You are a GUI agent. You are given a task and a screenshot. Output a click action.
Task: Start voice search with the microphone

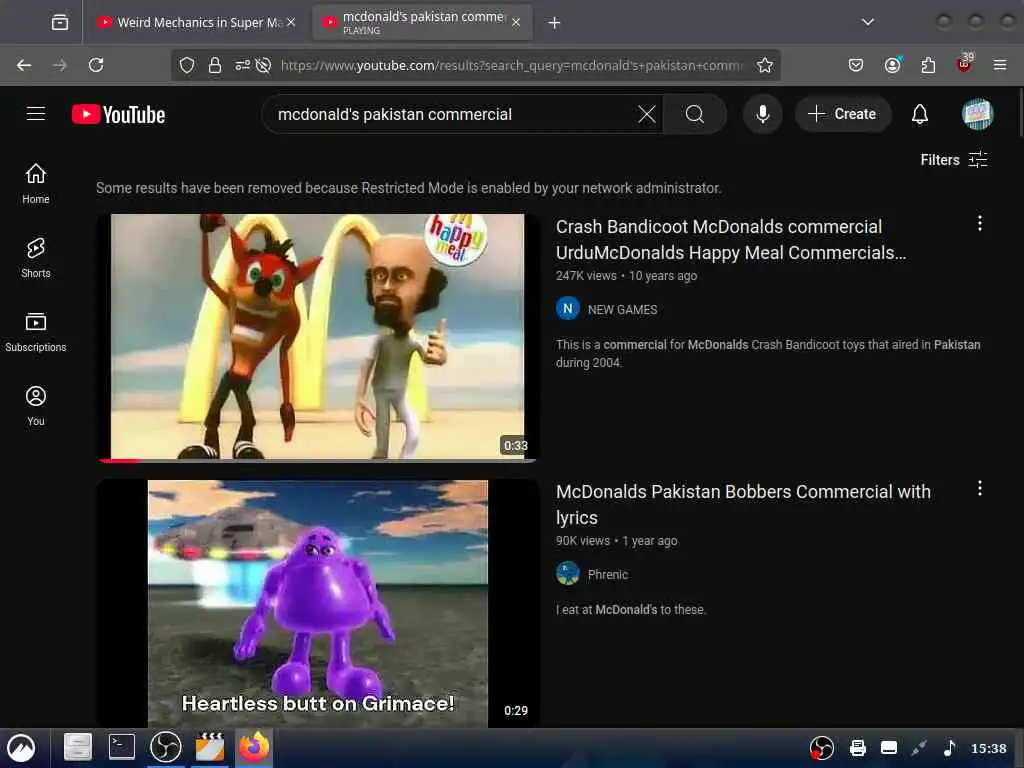pos(762,114)
